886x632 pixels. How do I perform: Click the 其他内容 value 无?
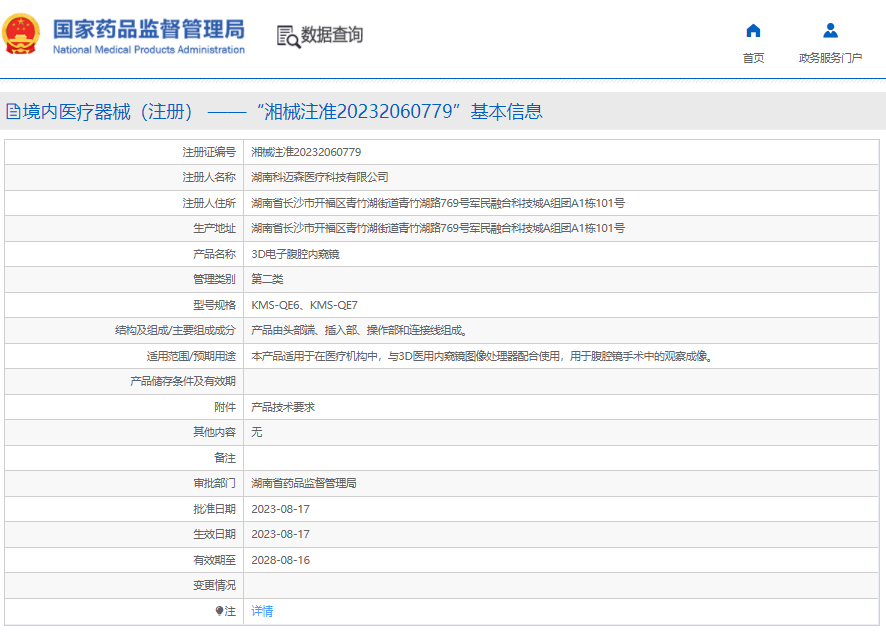(x=257, y=432)
